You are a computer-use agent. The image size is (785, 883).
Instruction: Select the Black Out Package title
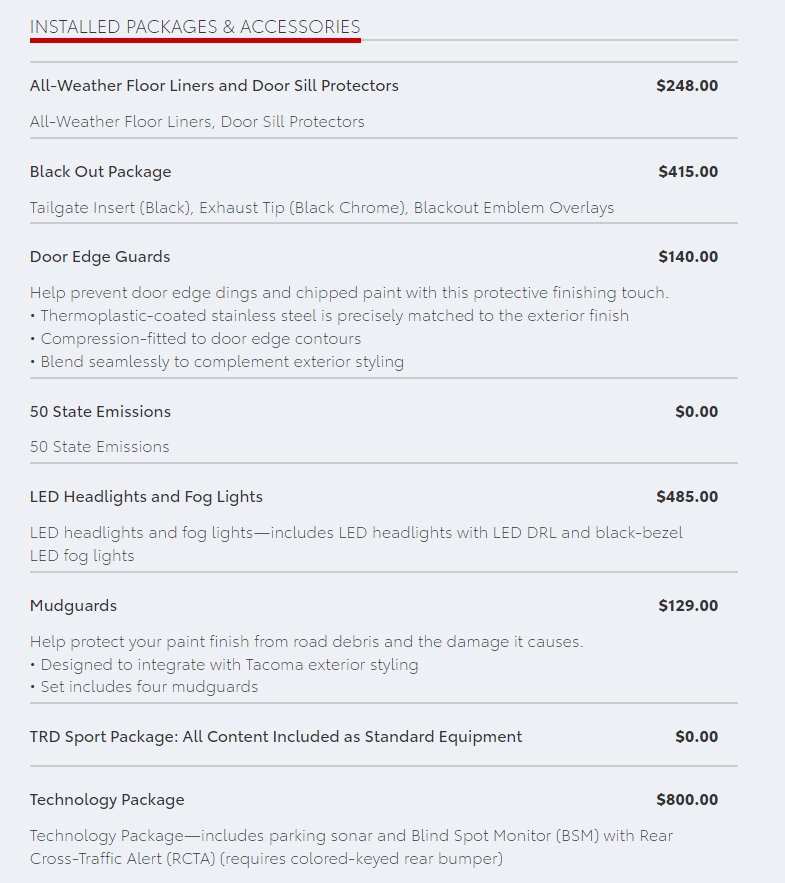tap(100, 172)
